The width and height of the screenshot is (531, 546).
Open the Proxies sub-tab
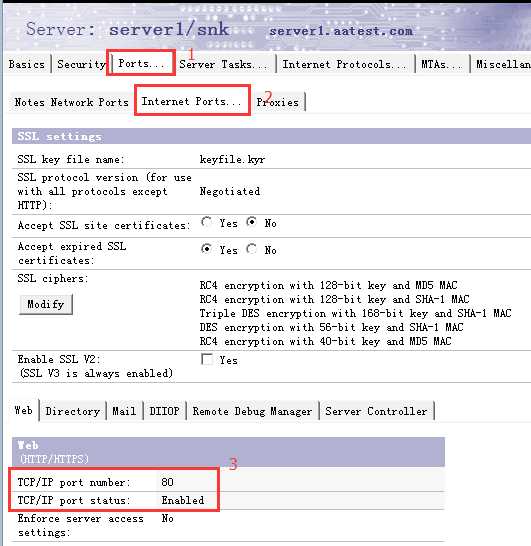click(x=278, y=102)
